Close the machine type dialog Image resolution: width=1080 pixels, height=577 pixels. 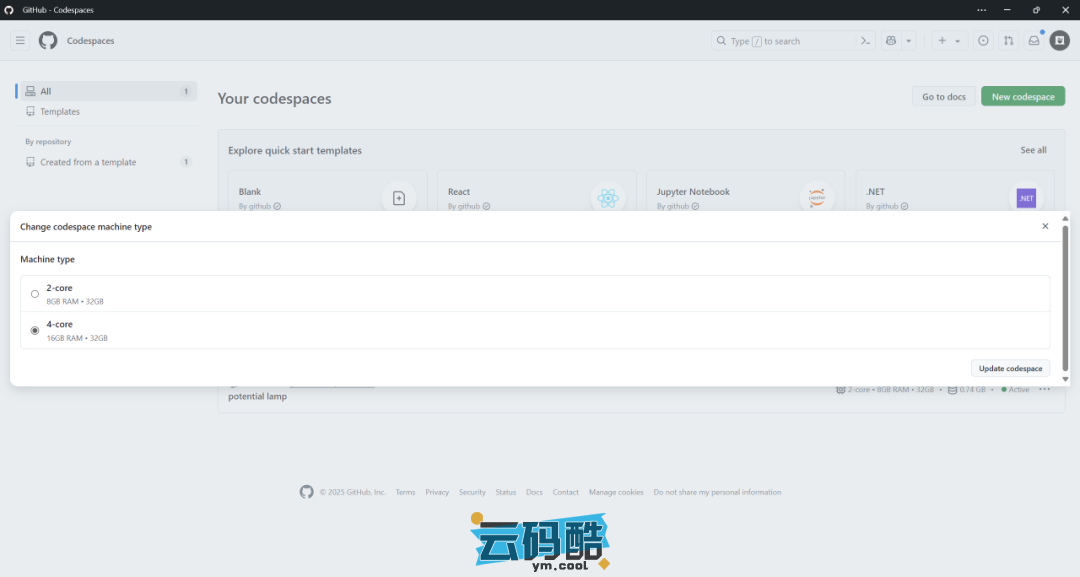[x=1045, y=226]
